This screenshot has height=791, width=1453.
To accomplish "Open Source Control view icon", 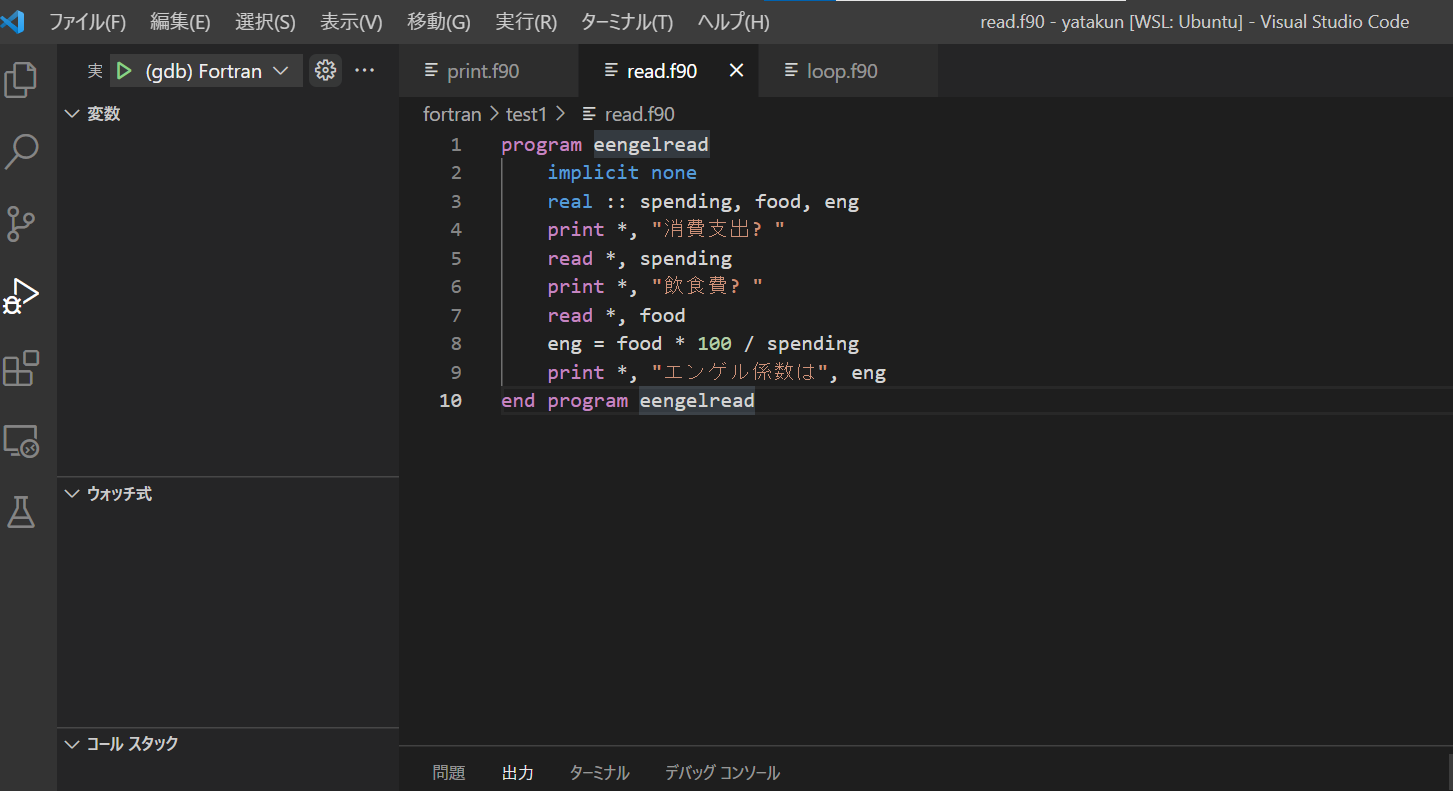I will [x=21, y=224].
